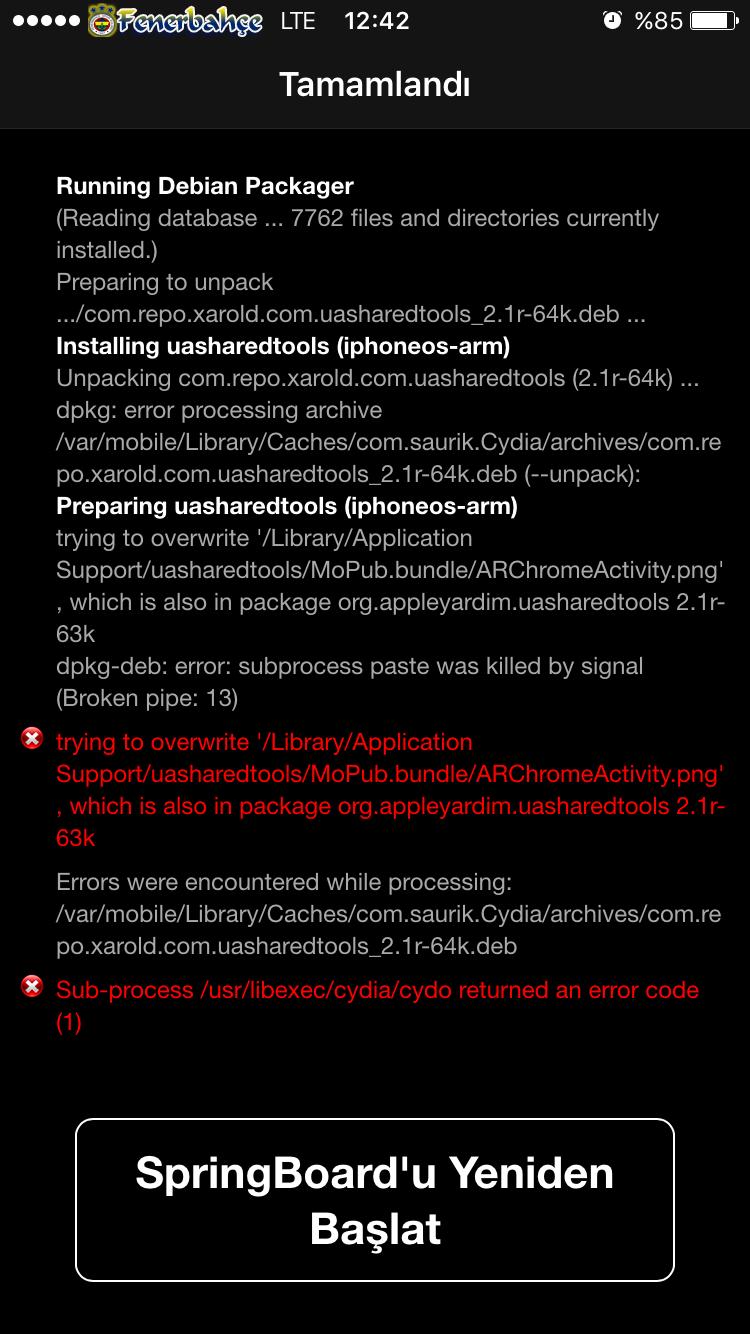Click the red error icon beside overwrite message
The width and height of the screenshot is (750, 1334).
[x=33, y=739]
